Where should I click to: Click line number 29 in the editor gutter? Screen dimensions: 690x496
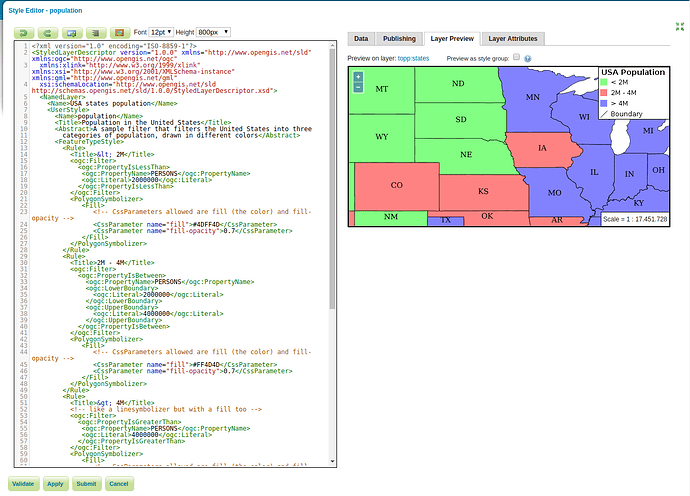tap(24, 256)
